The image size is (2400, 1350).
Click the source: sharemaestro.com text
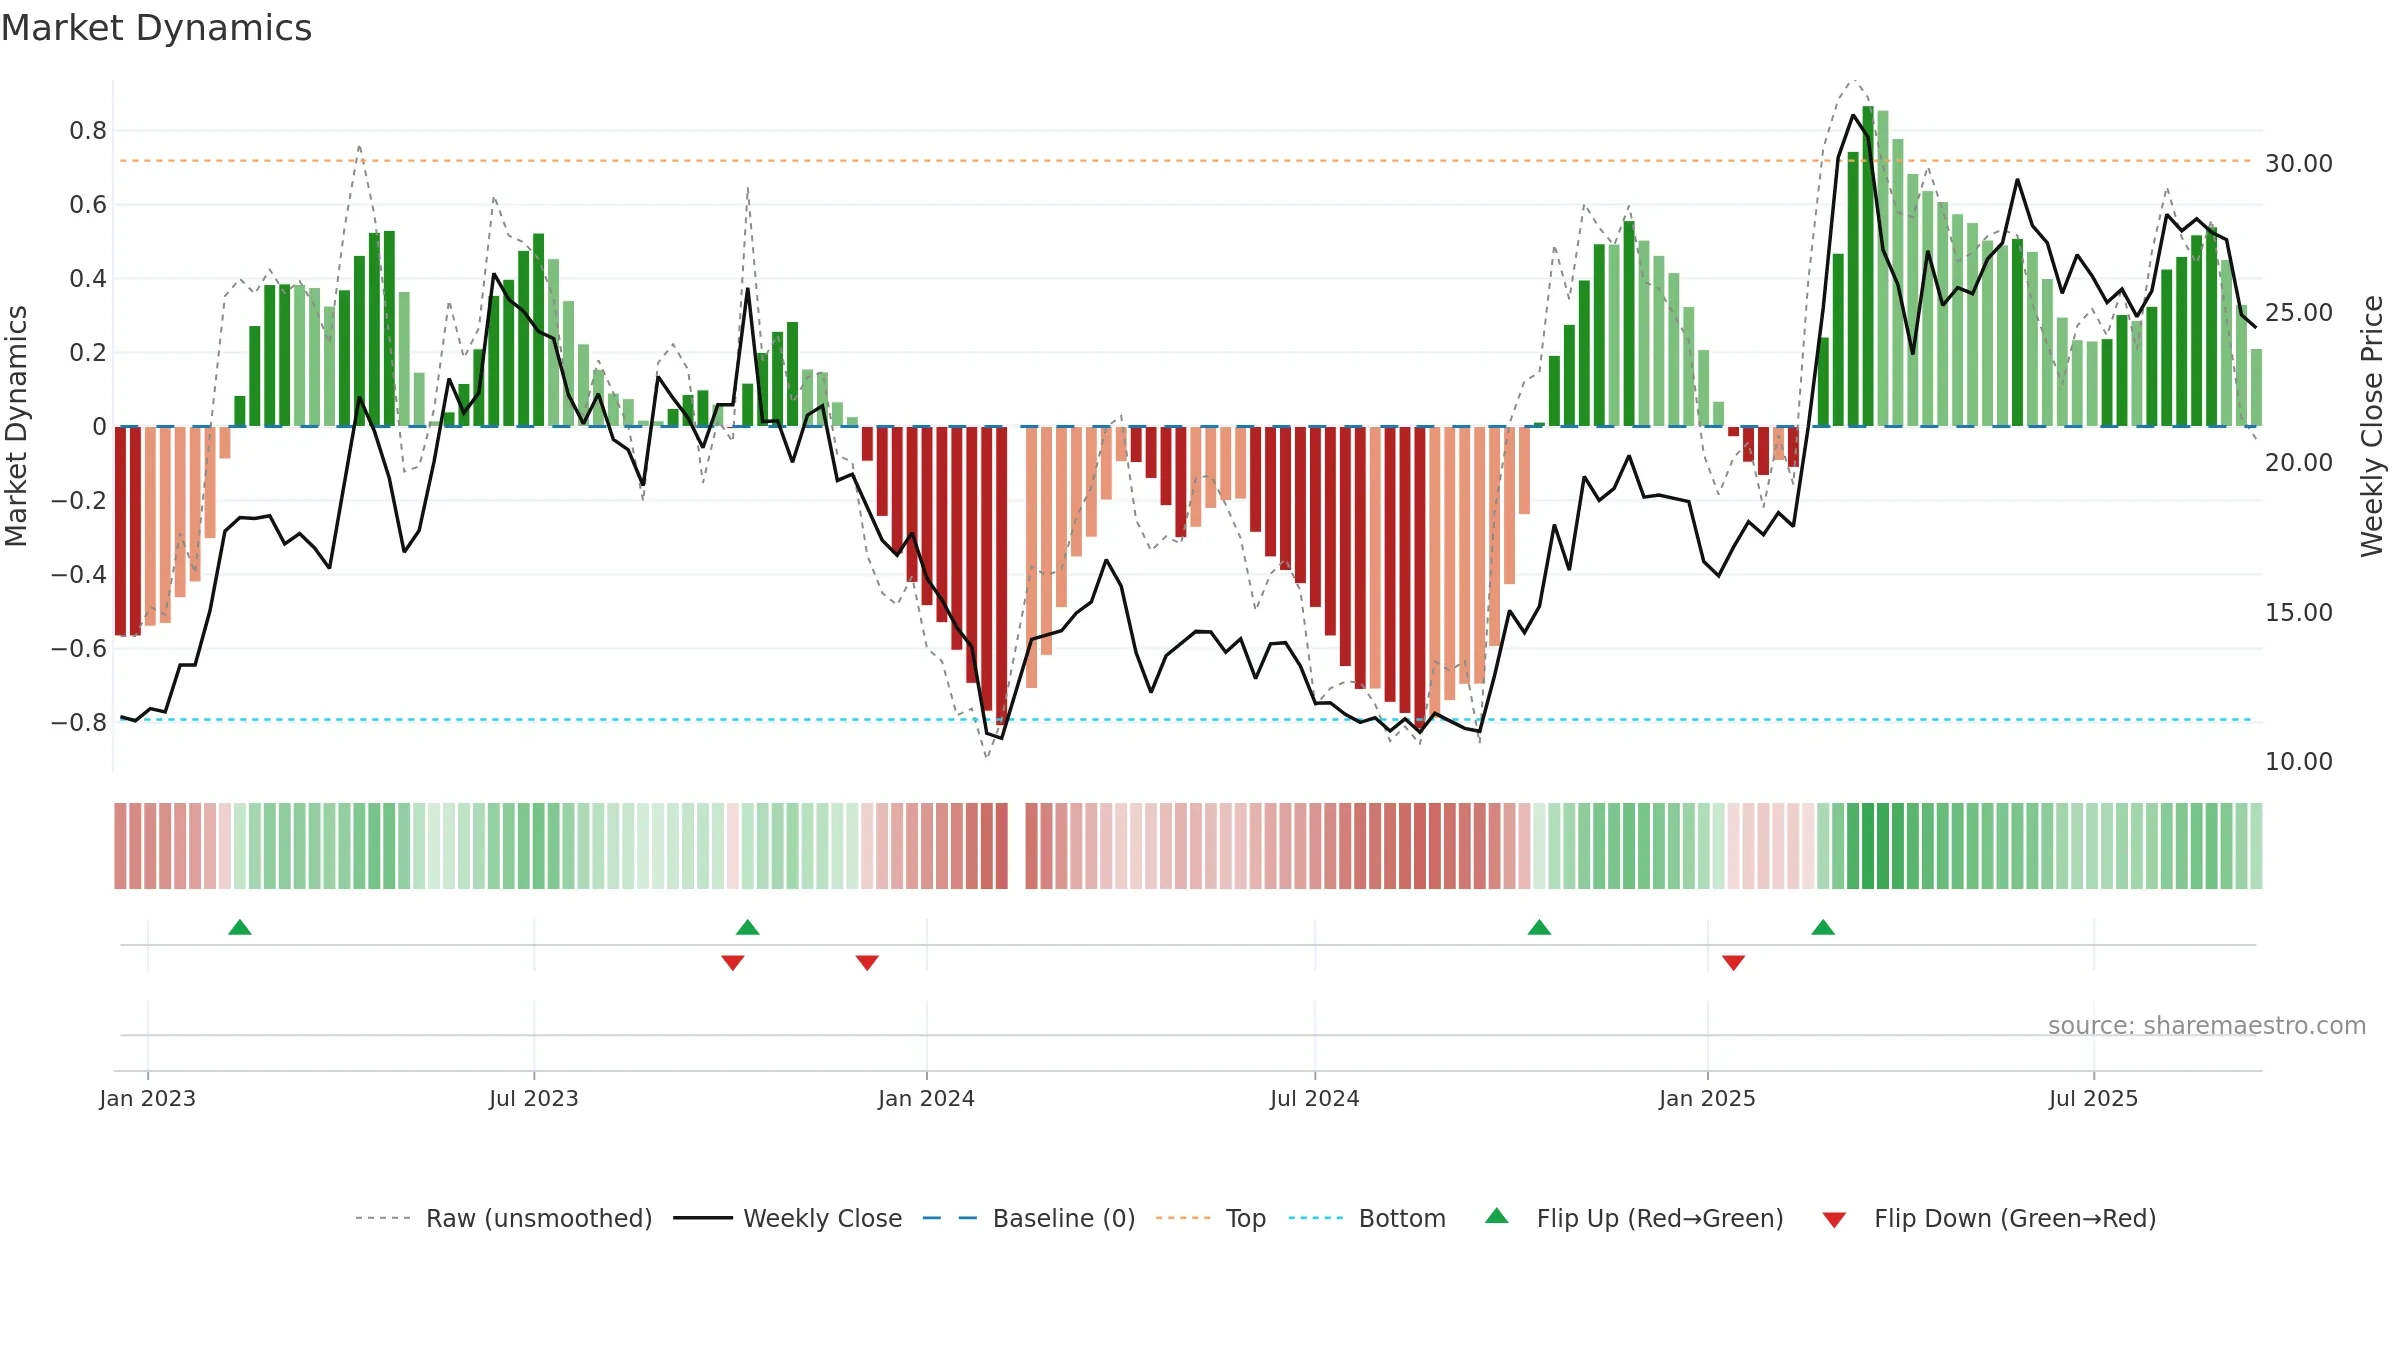click(2207, 1026)
